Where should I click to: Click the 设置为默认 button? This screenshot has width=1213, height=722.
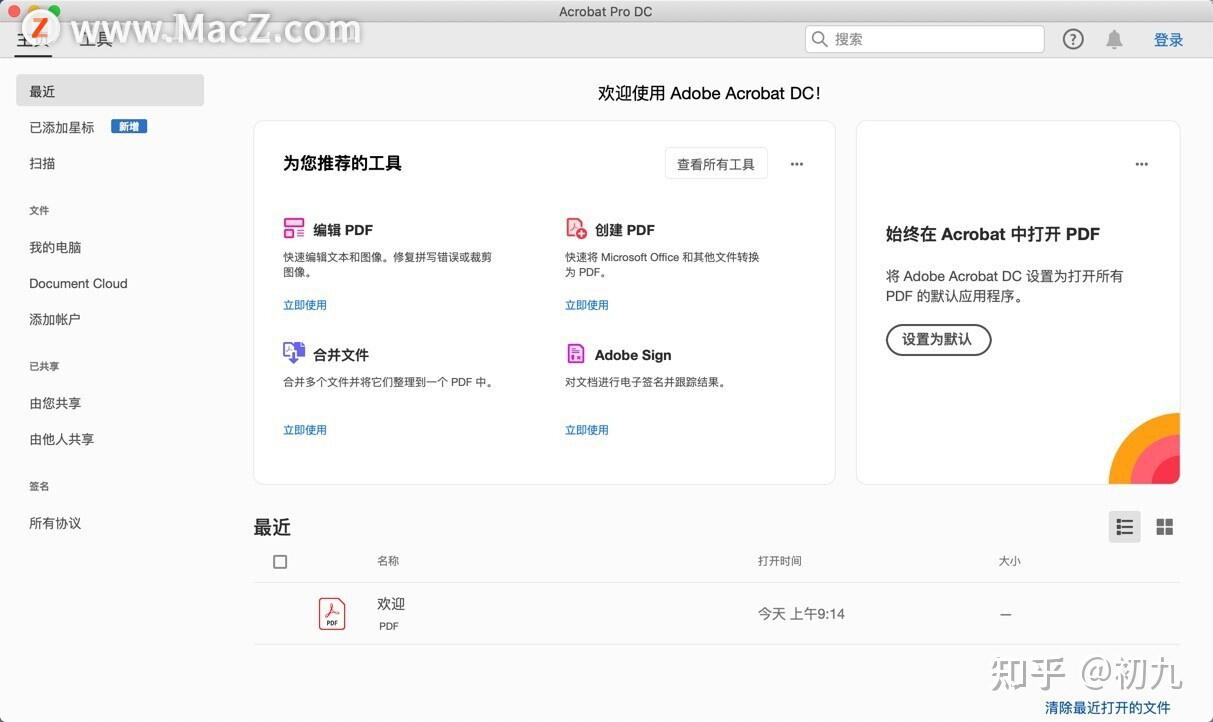[x=938, y=339]
